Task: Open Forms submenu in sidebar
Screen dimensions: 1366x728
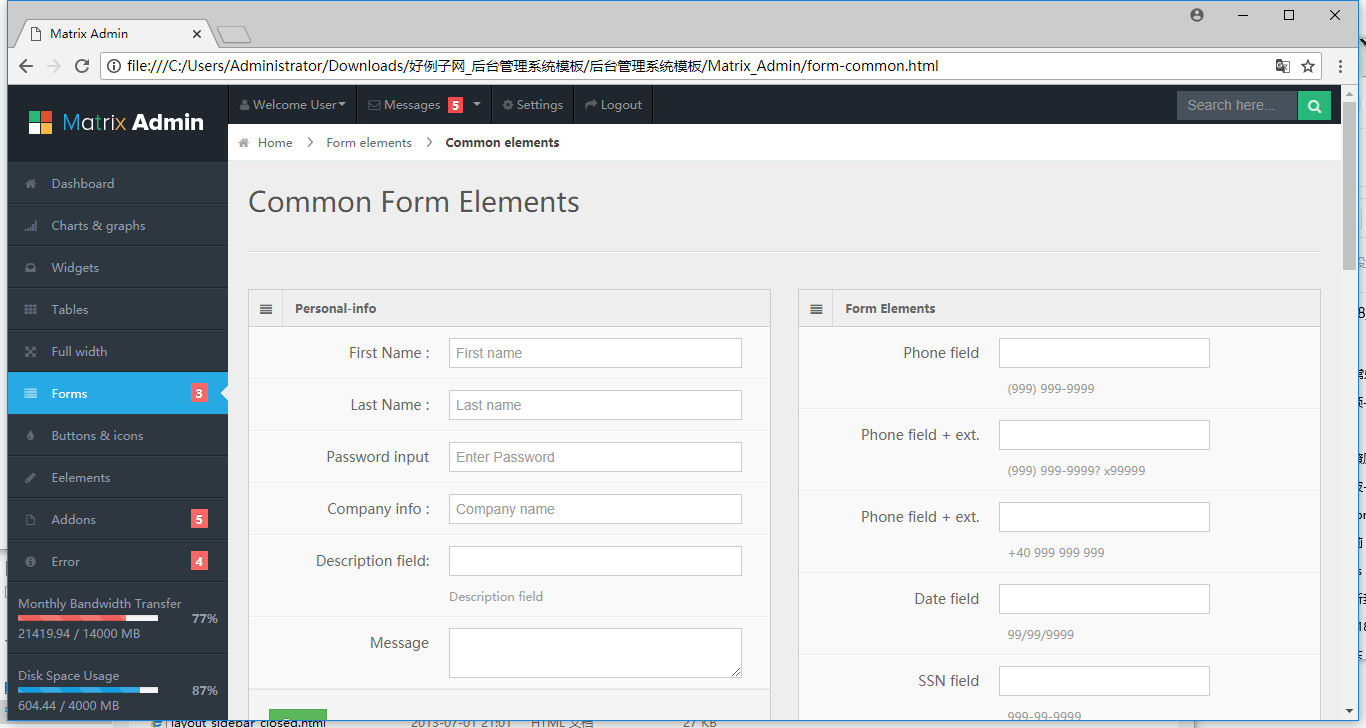Action: point(118,394)
